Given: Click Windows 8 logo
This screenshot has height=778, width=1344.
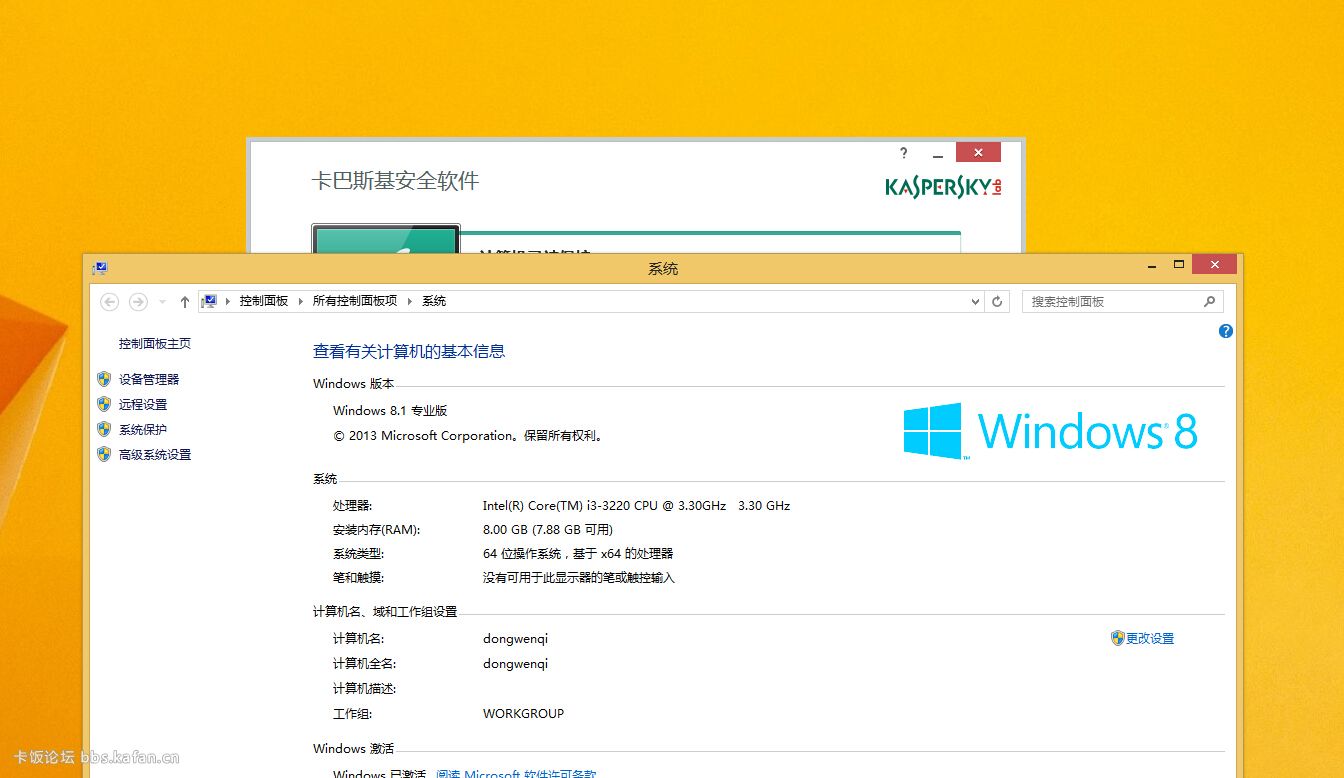Looking at the screenshot, I should coord(1050,431).
